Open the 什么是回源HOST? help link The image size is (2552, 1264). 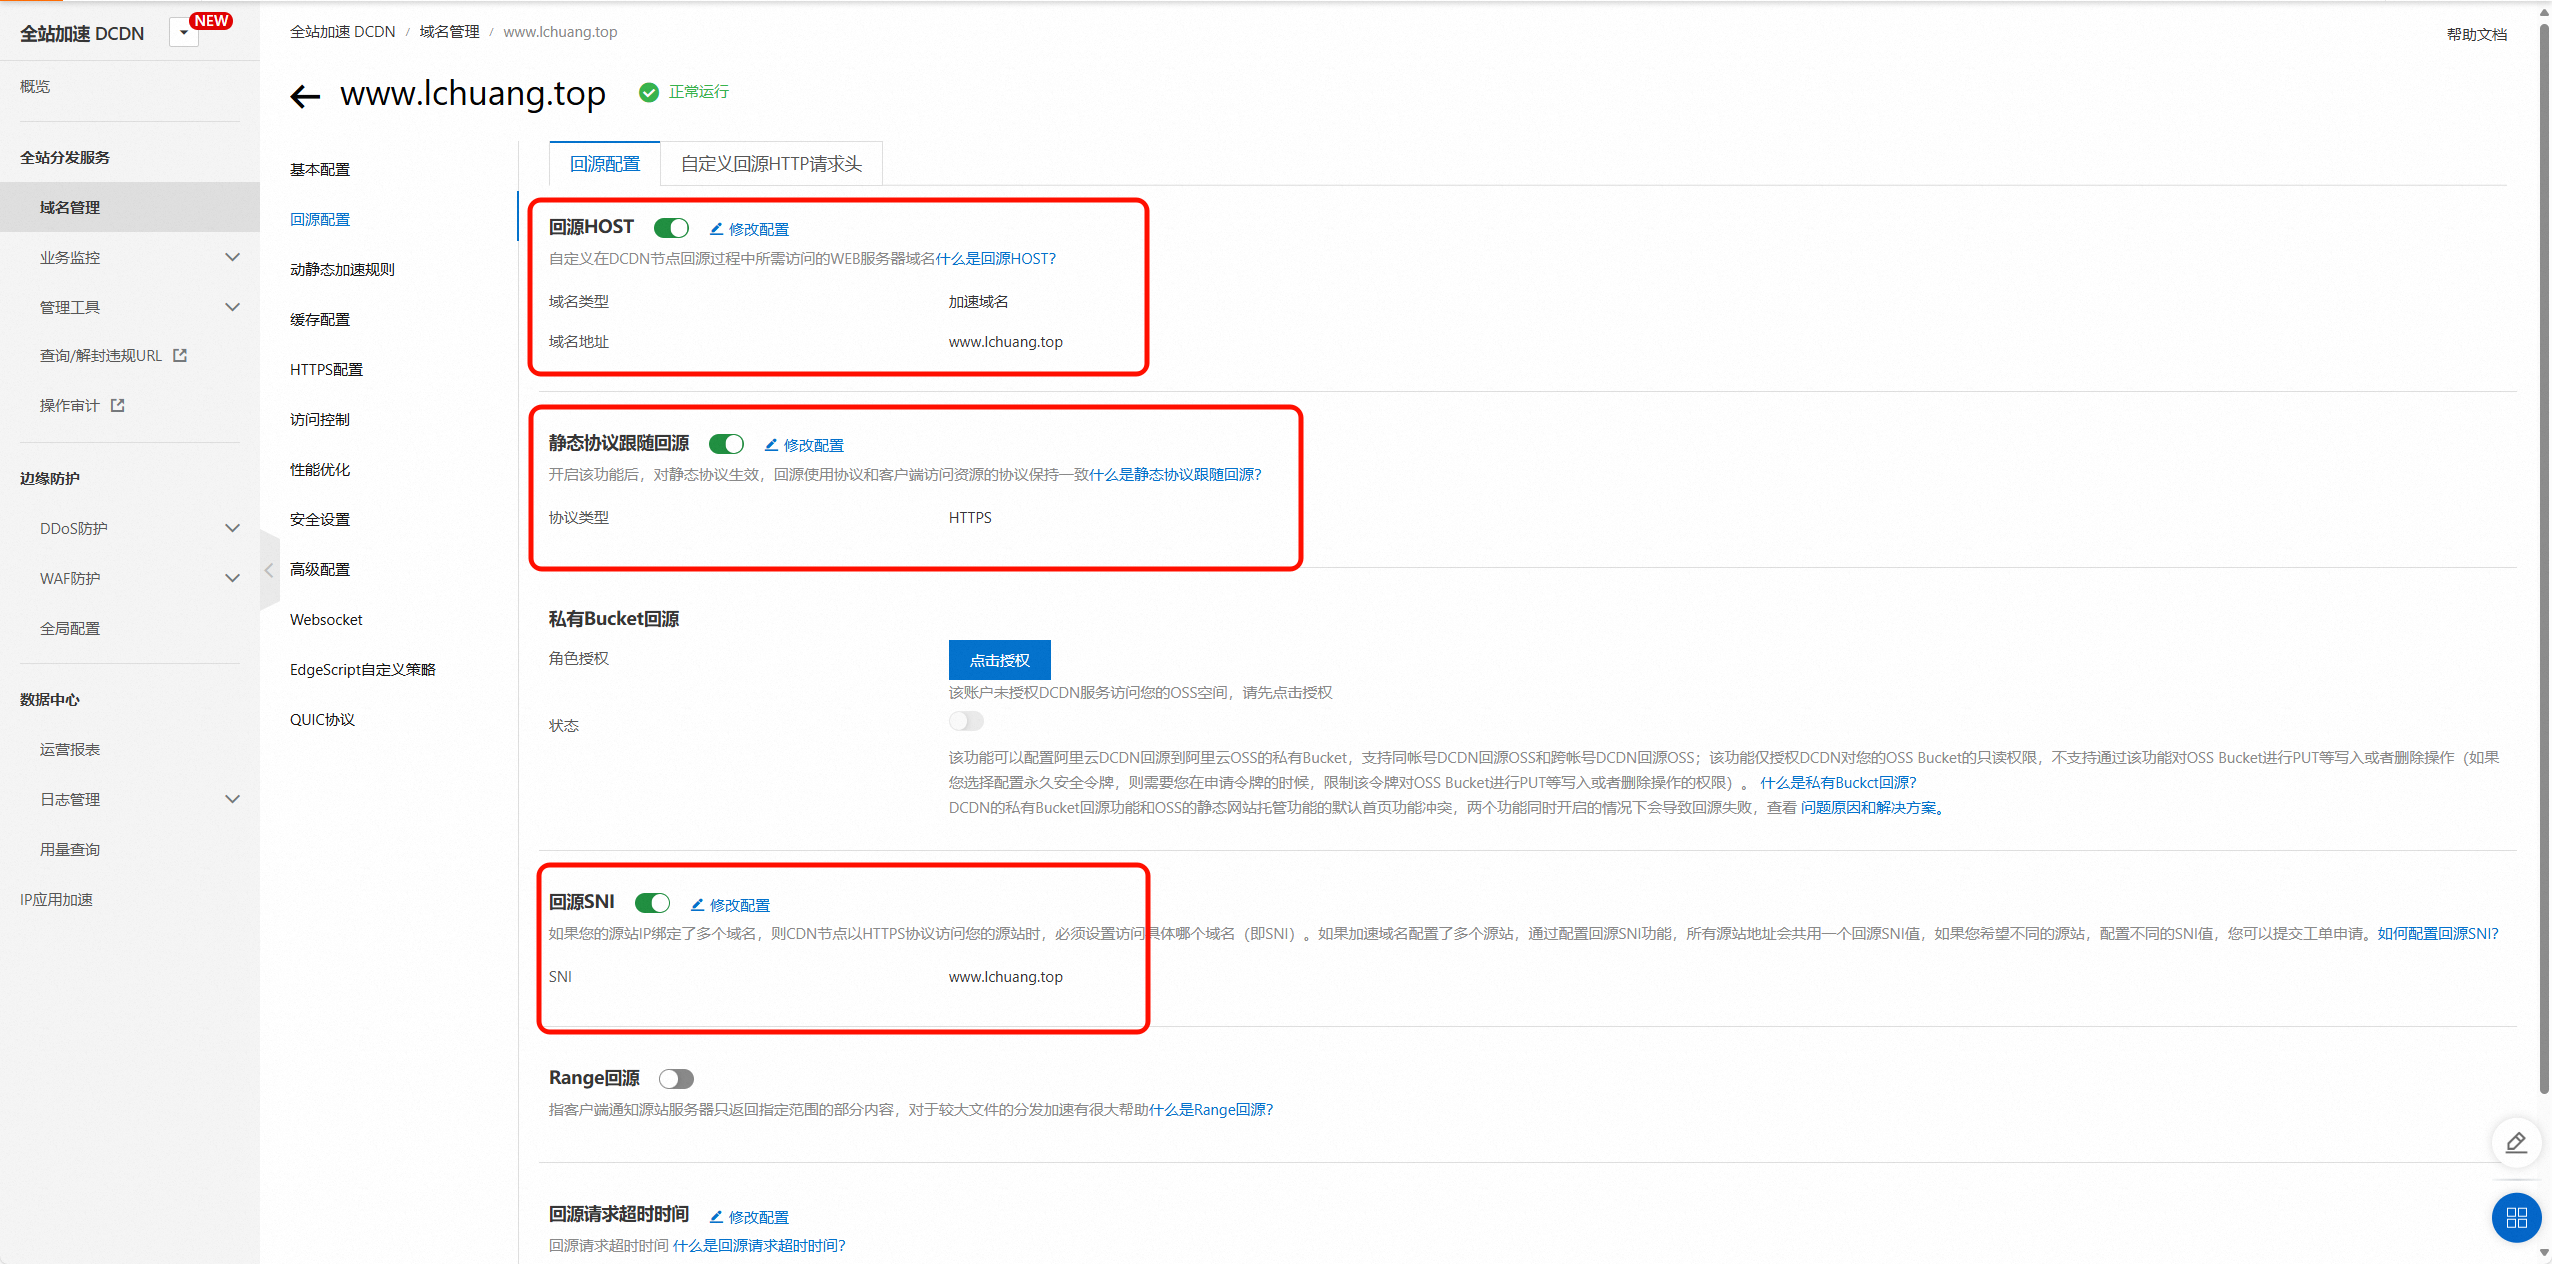[x=995, y=259]
